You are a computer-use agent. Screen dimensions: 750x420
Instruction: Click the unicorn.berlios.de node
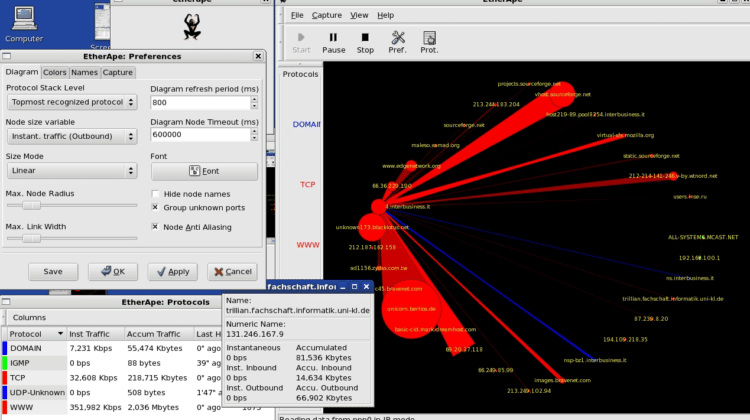(411, 309)
